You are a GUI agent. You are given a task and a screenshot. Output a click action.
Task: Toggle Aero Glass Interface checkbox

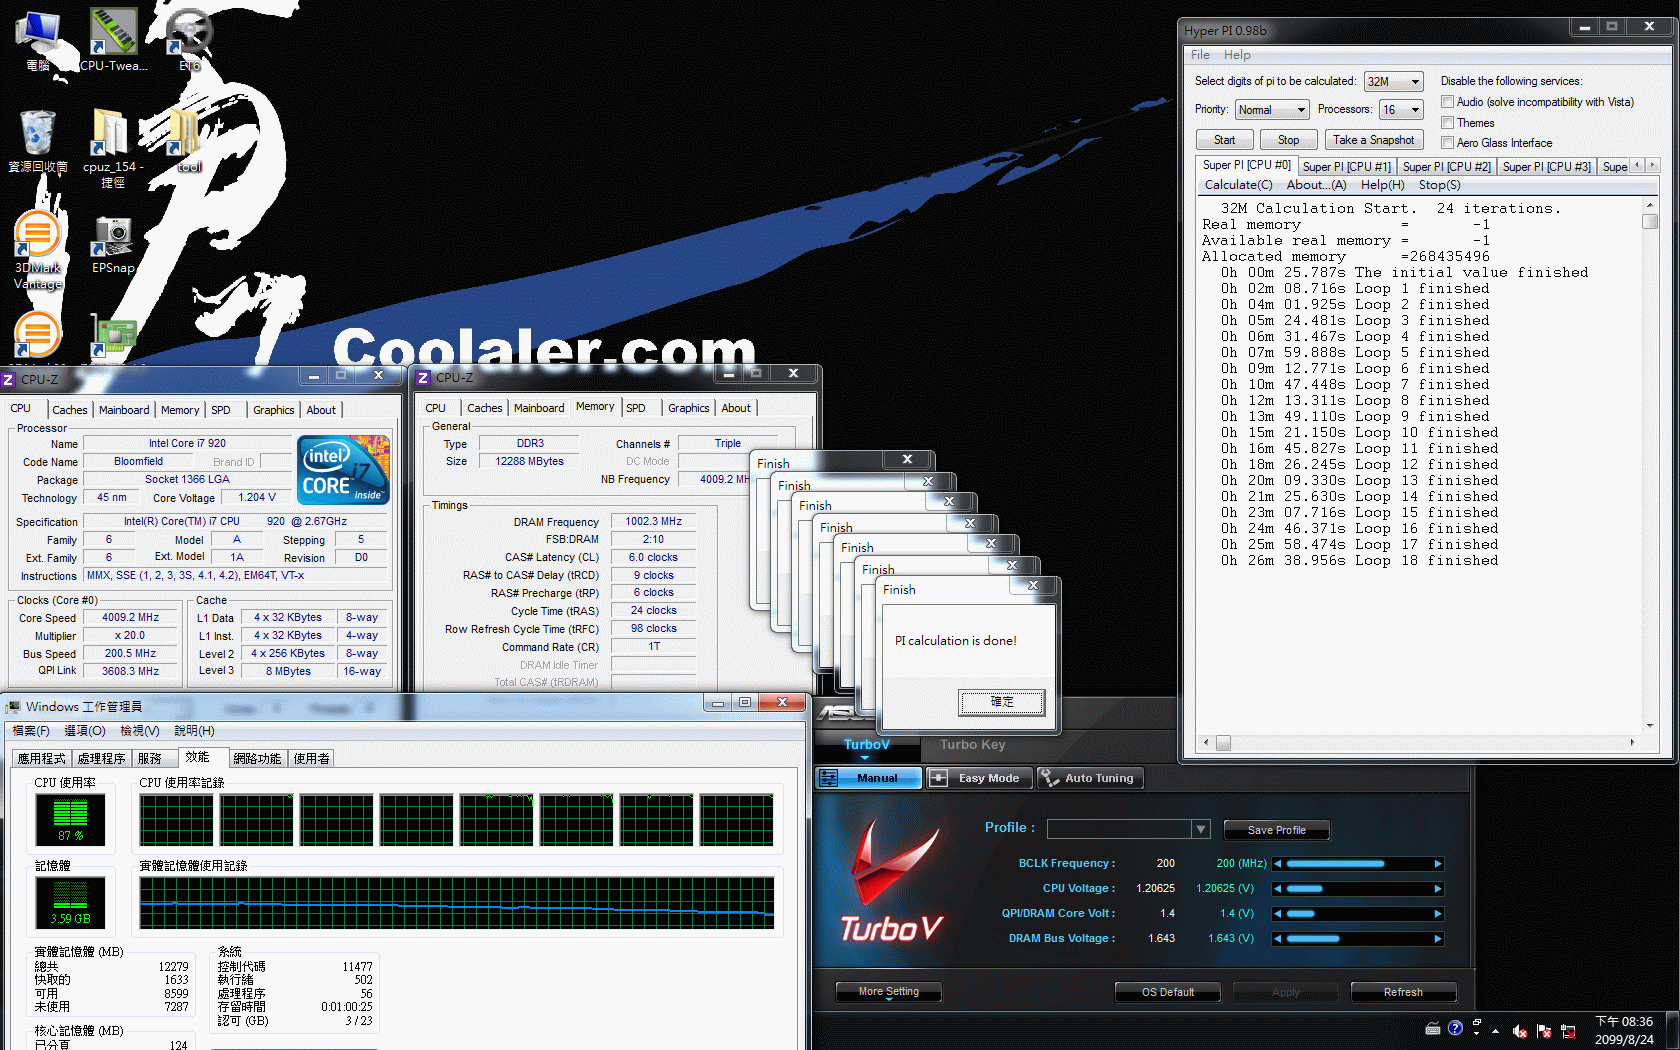(x=1447, y=143)
